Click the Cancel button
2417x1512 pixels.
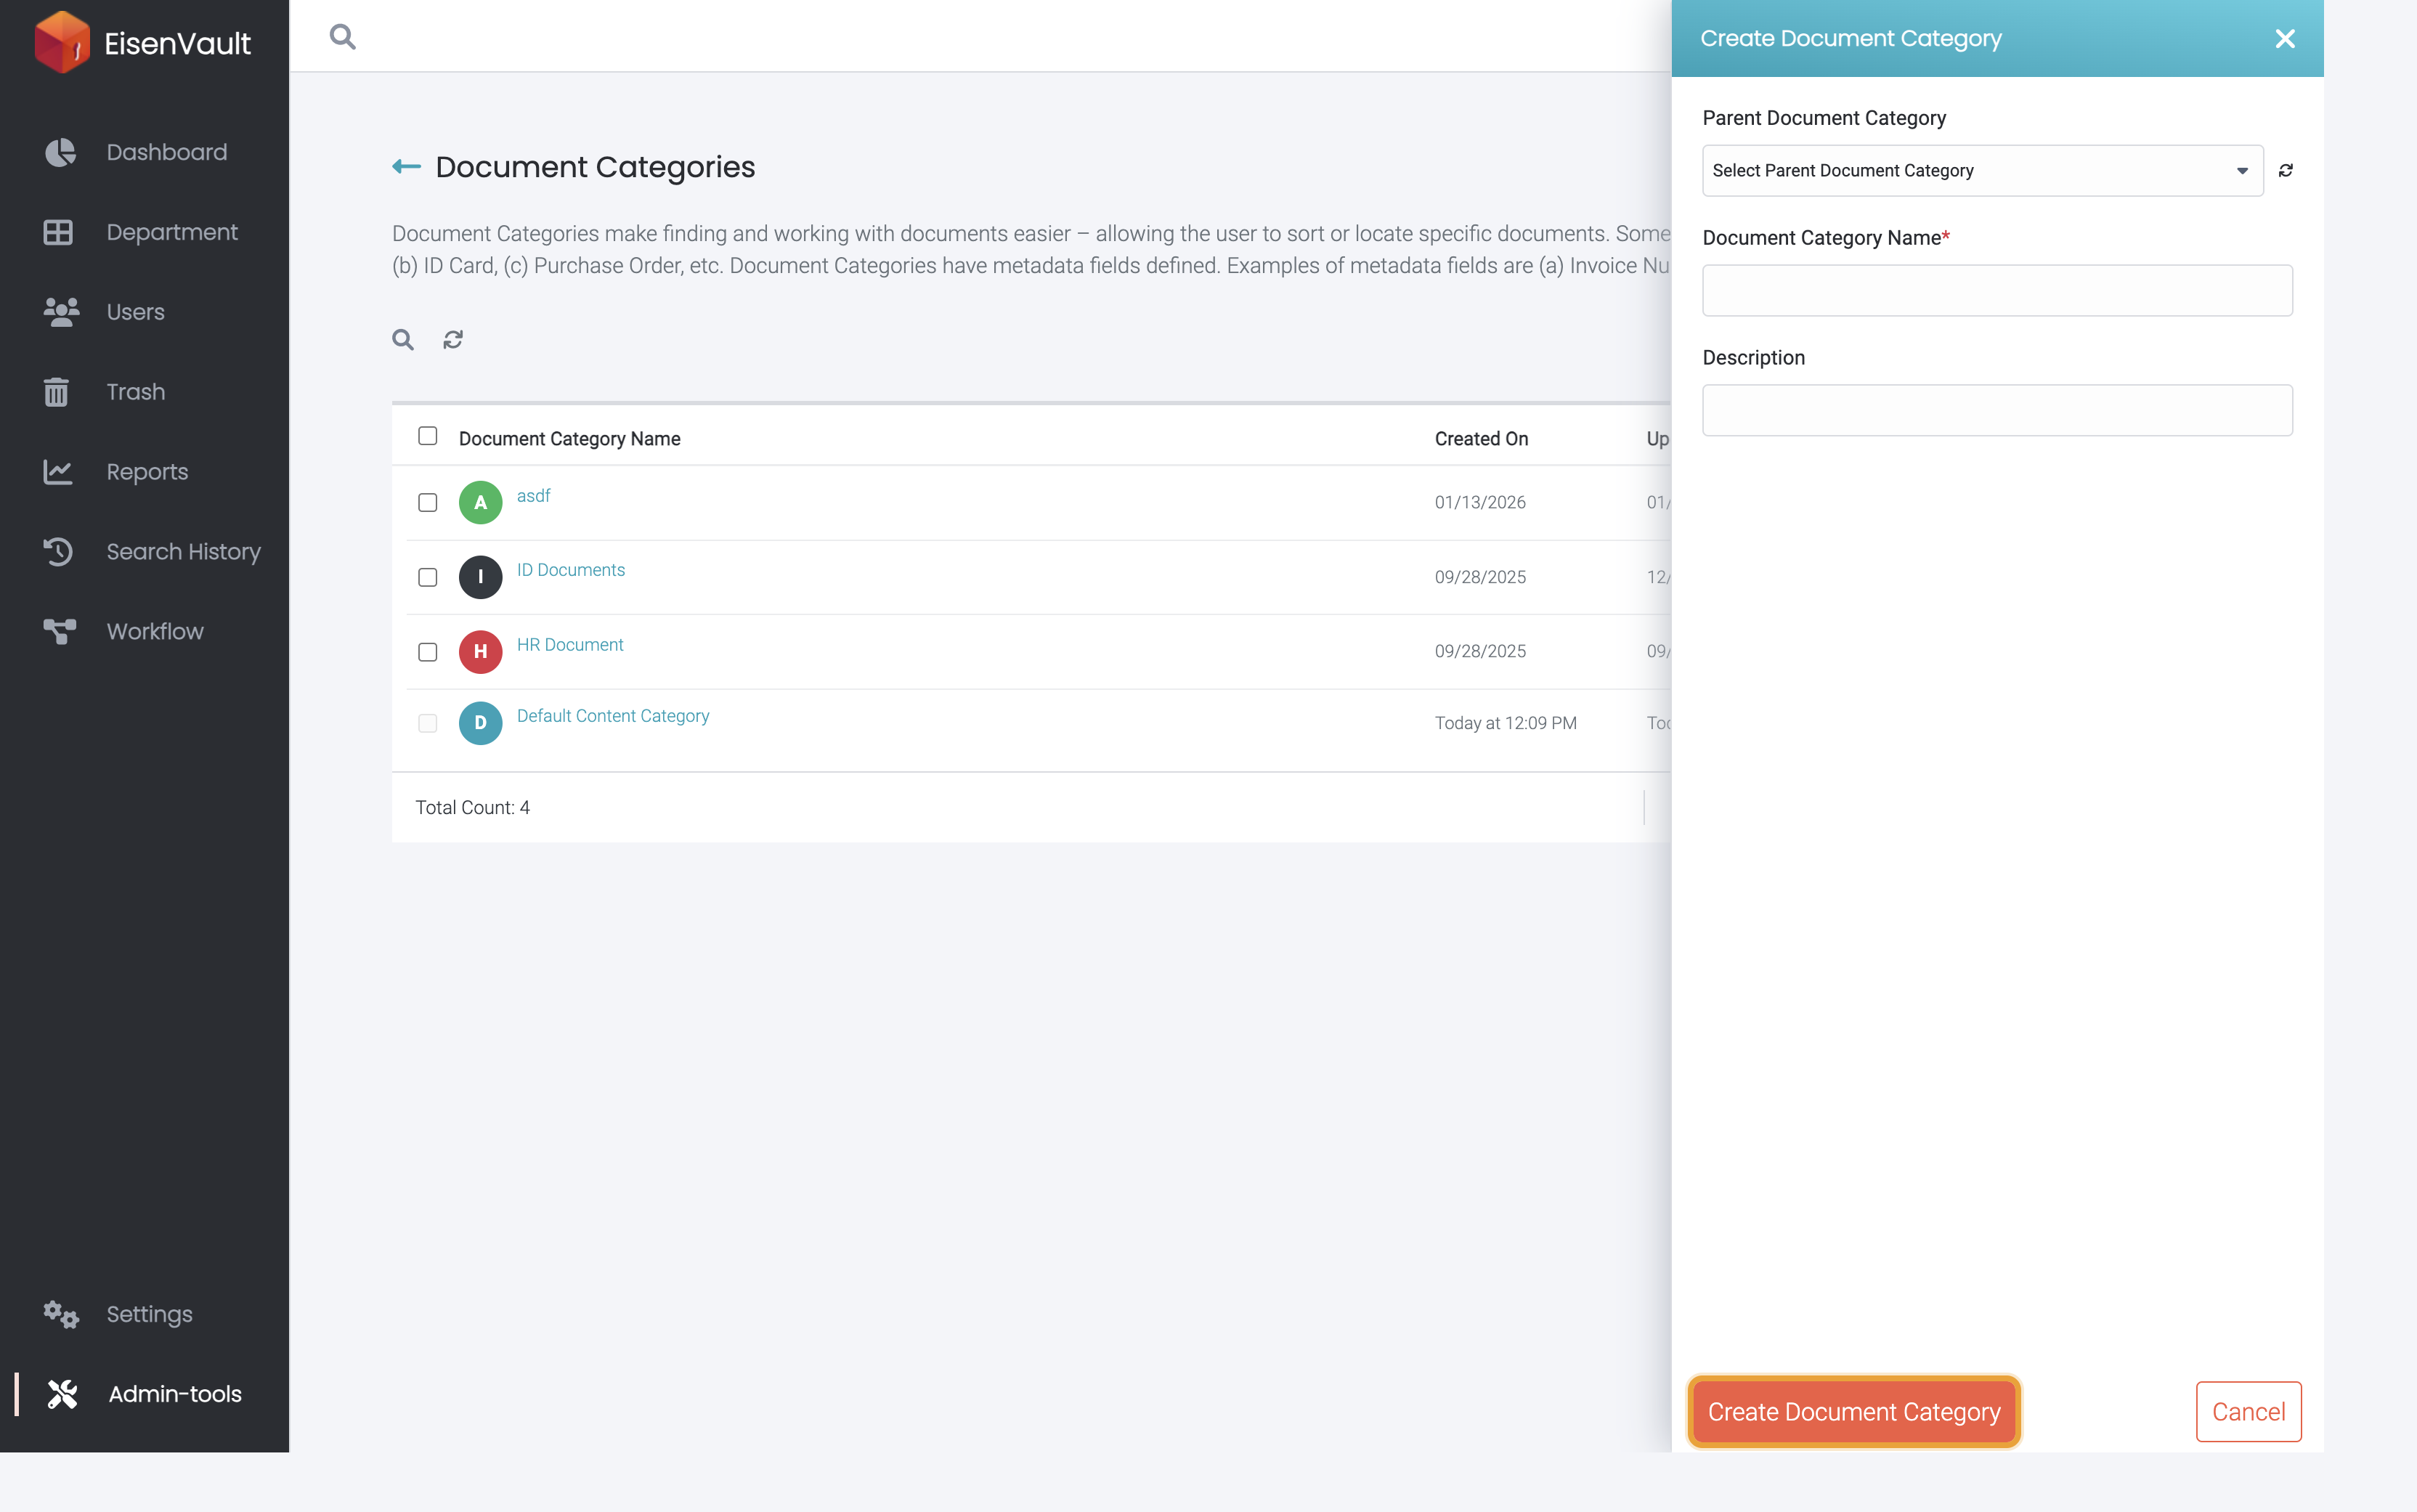click(x=2248, y=1411)
